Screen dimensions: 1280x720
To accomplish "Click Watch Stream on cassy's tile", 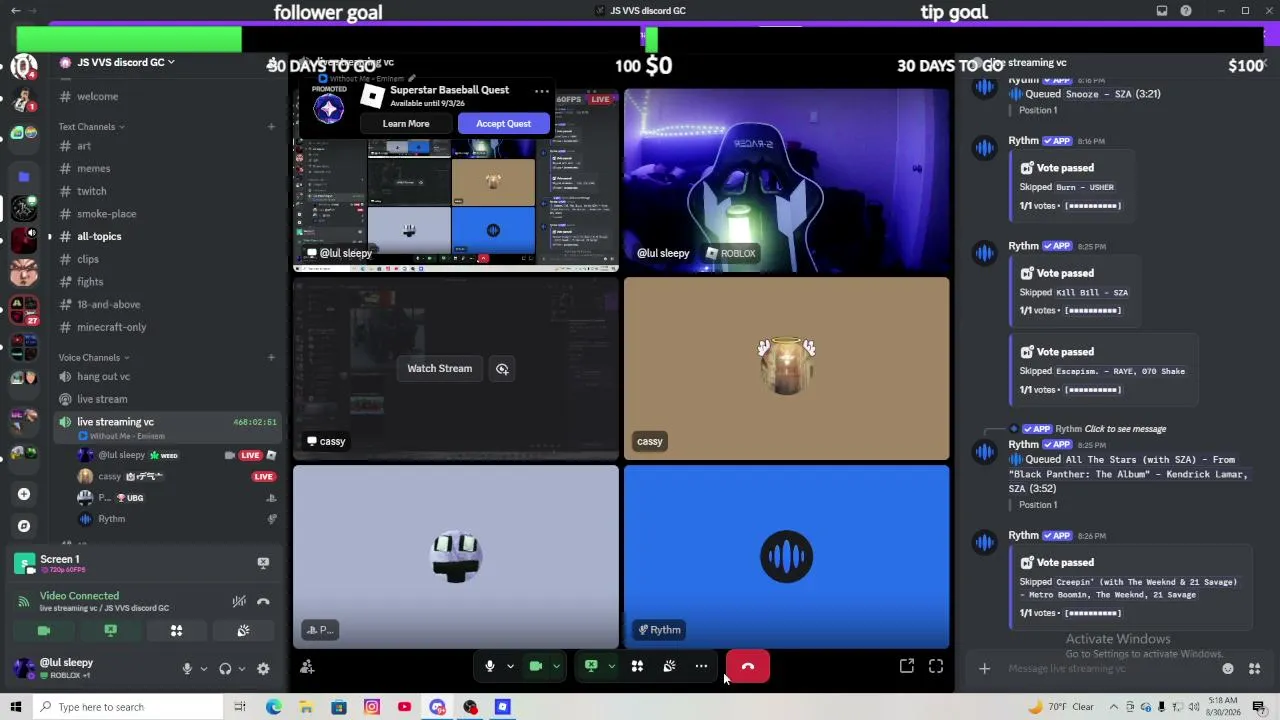I will 439,368.
